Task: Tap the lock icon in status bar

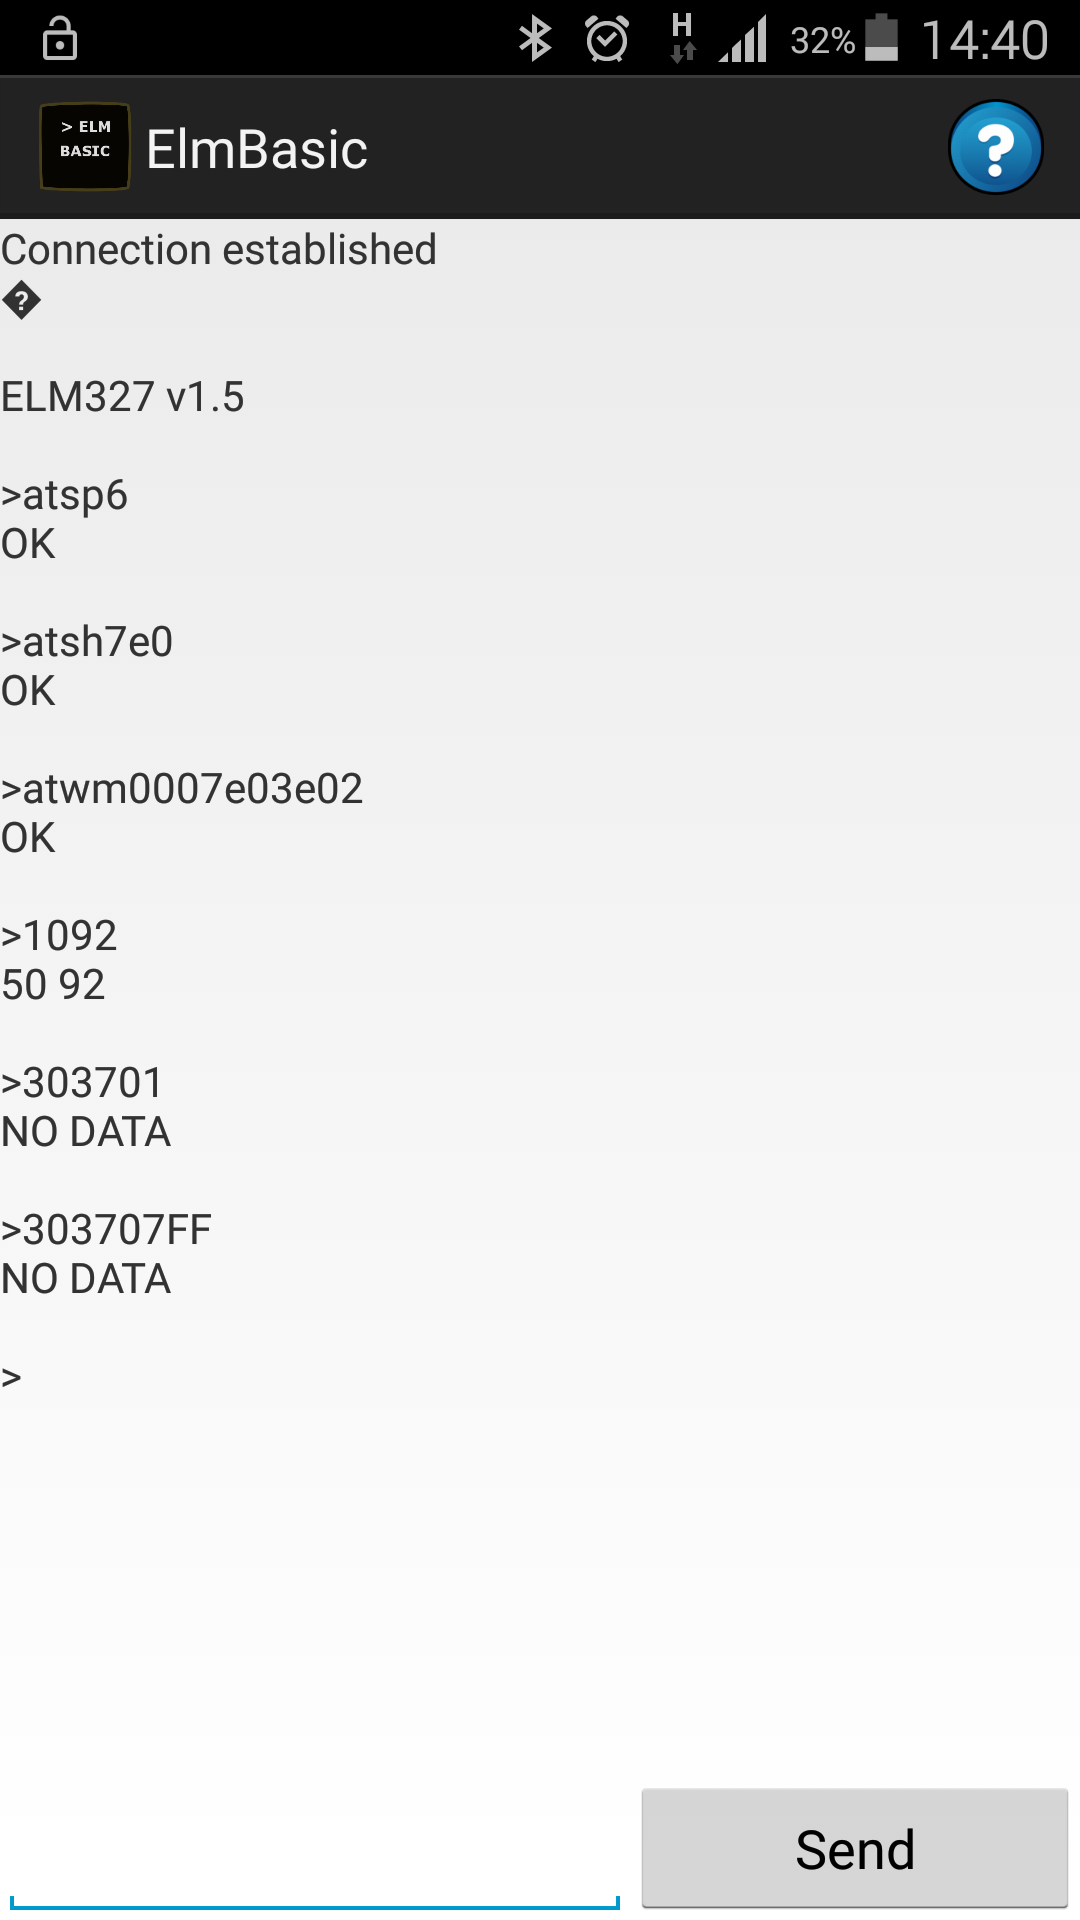Action: (60, 40)
